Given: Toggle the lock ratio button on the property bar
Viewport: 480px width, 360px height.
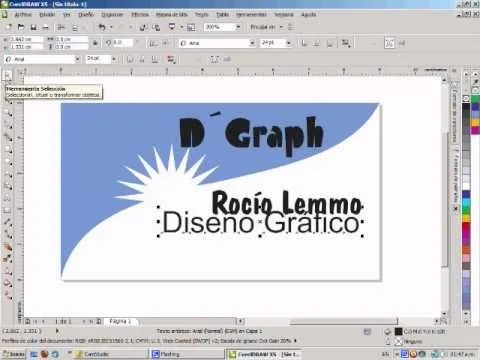Looking at the screenshot, I should point(95,43).
